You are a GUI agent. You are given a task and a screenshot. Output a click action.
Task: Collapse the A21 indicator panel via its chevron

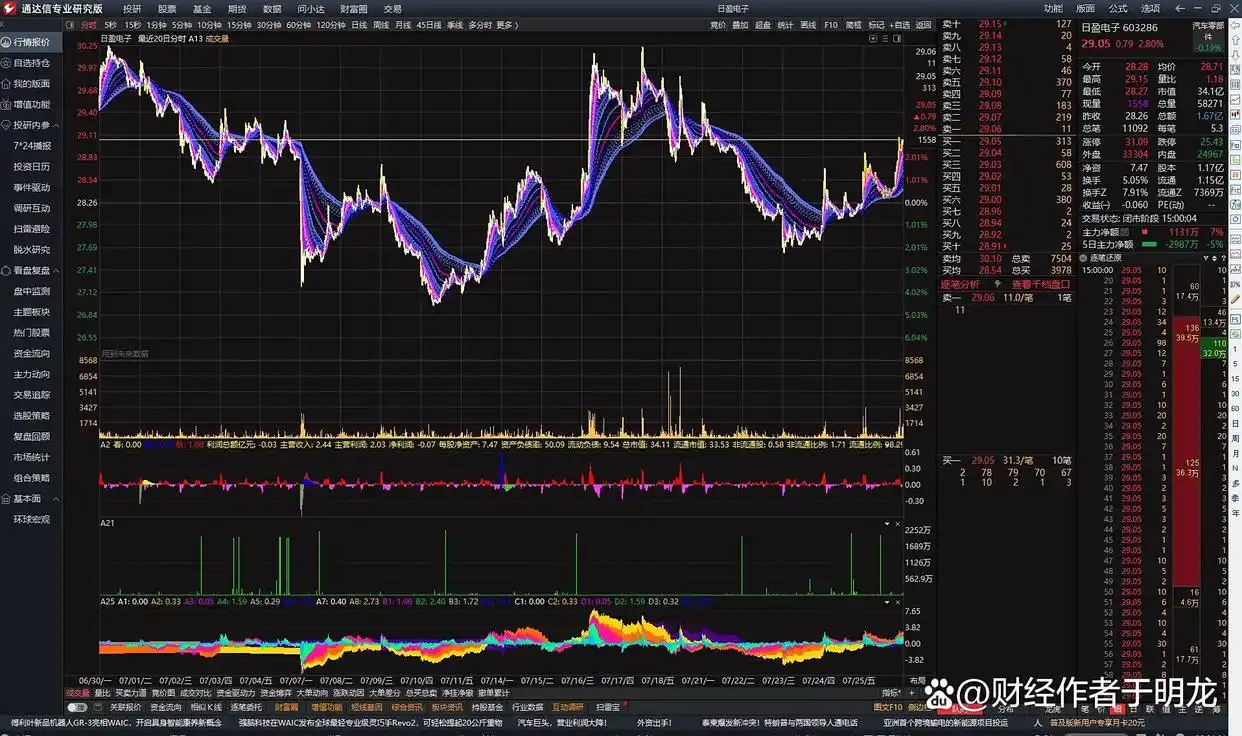pyautogui.click(x=886, y=523)
